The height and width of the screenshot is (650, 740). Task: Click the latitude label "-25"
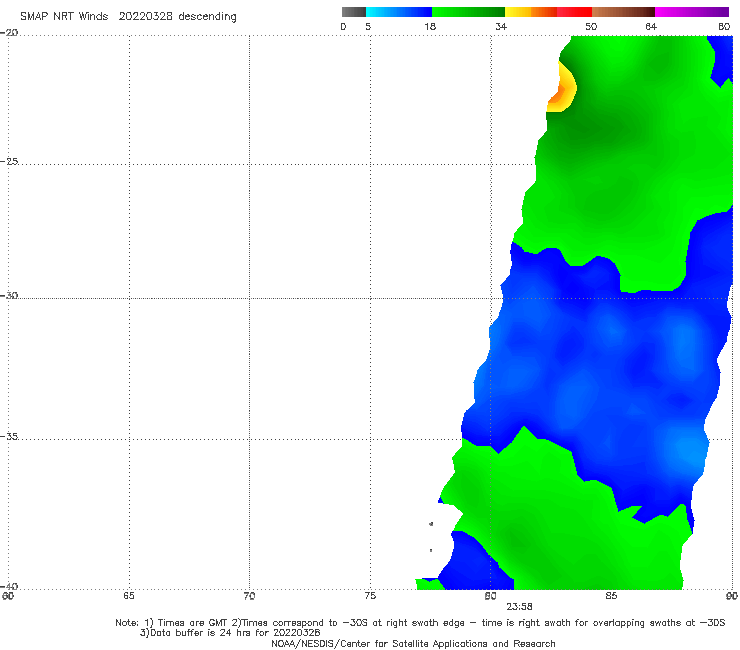point(9,161)
